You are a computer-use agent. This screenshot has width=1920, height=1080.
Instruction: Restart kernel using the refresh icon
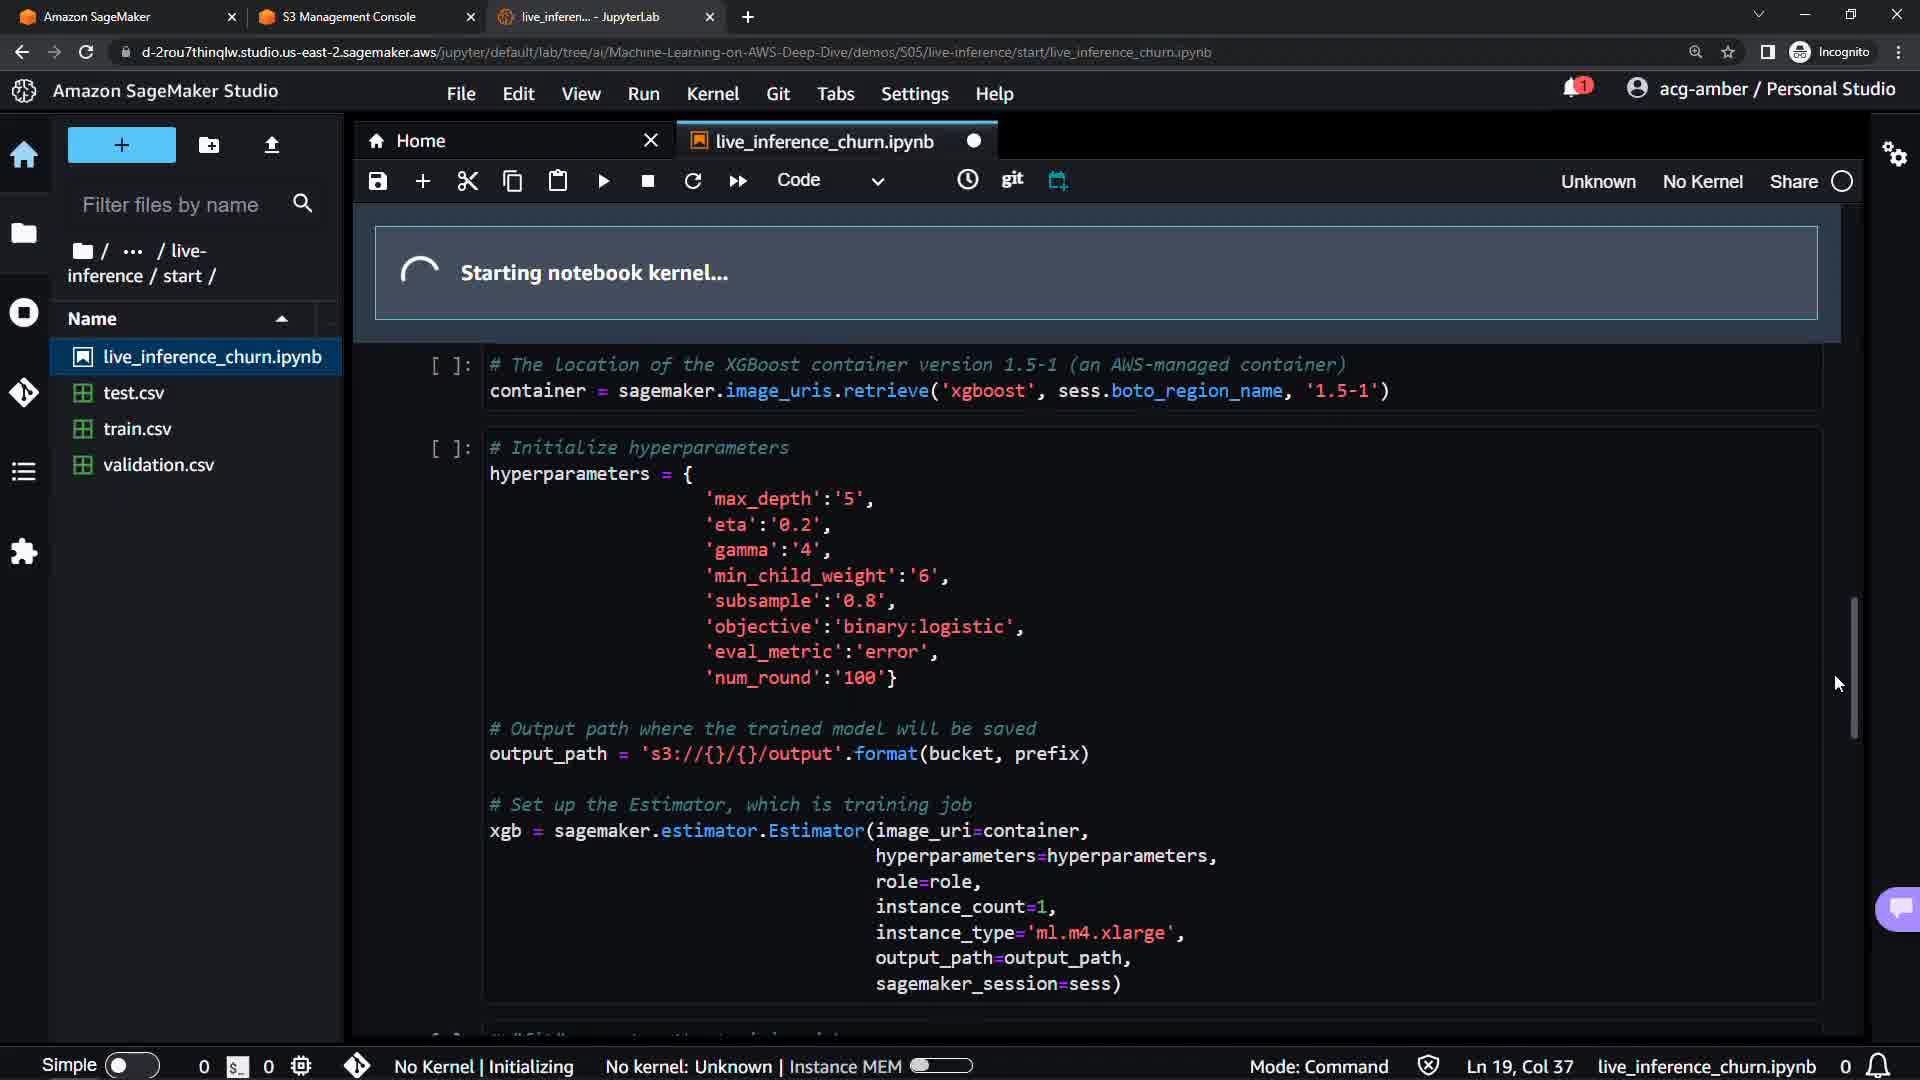click(692, 181)
